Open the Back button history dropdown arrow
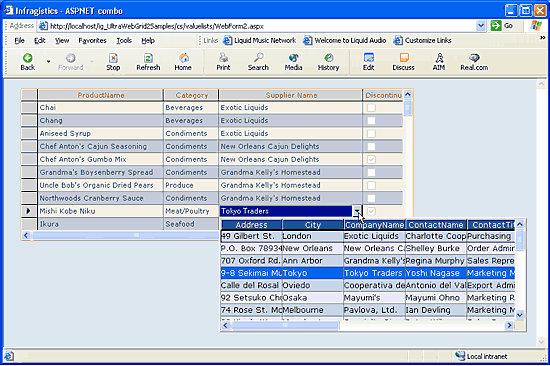The height and width of the screenshot is (366, 550). pyautogui.click(x=48, y=62)
